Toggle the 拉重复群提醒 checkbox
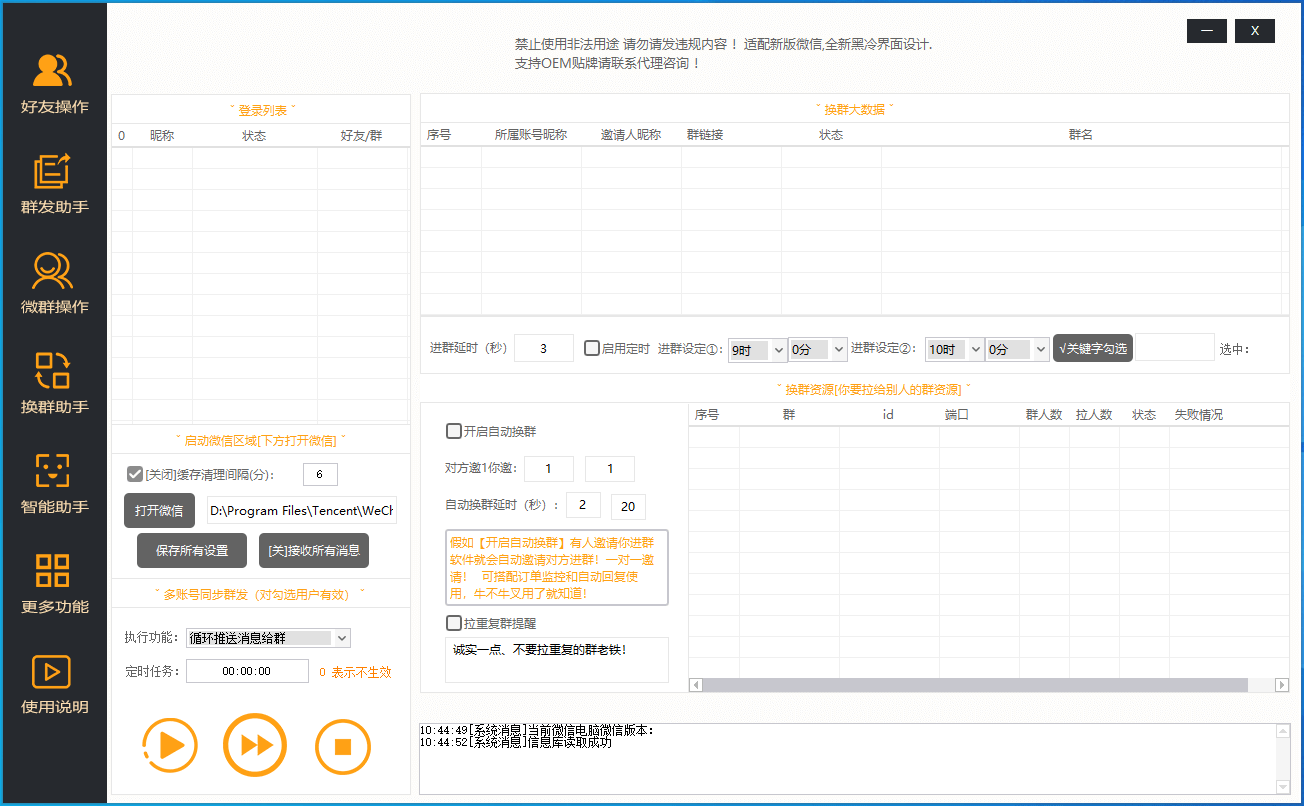1304x806 pixels. tap(454, 624)
